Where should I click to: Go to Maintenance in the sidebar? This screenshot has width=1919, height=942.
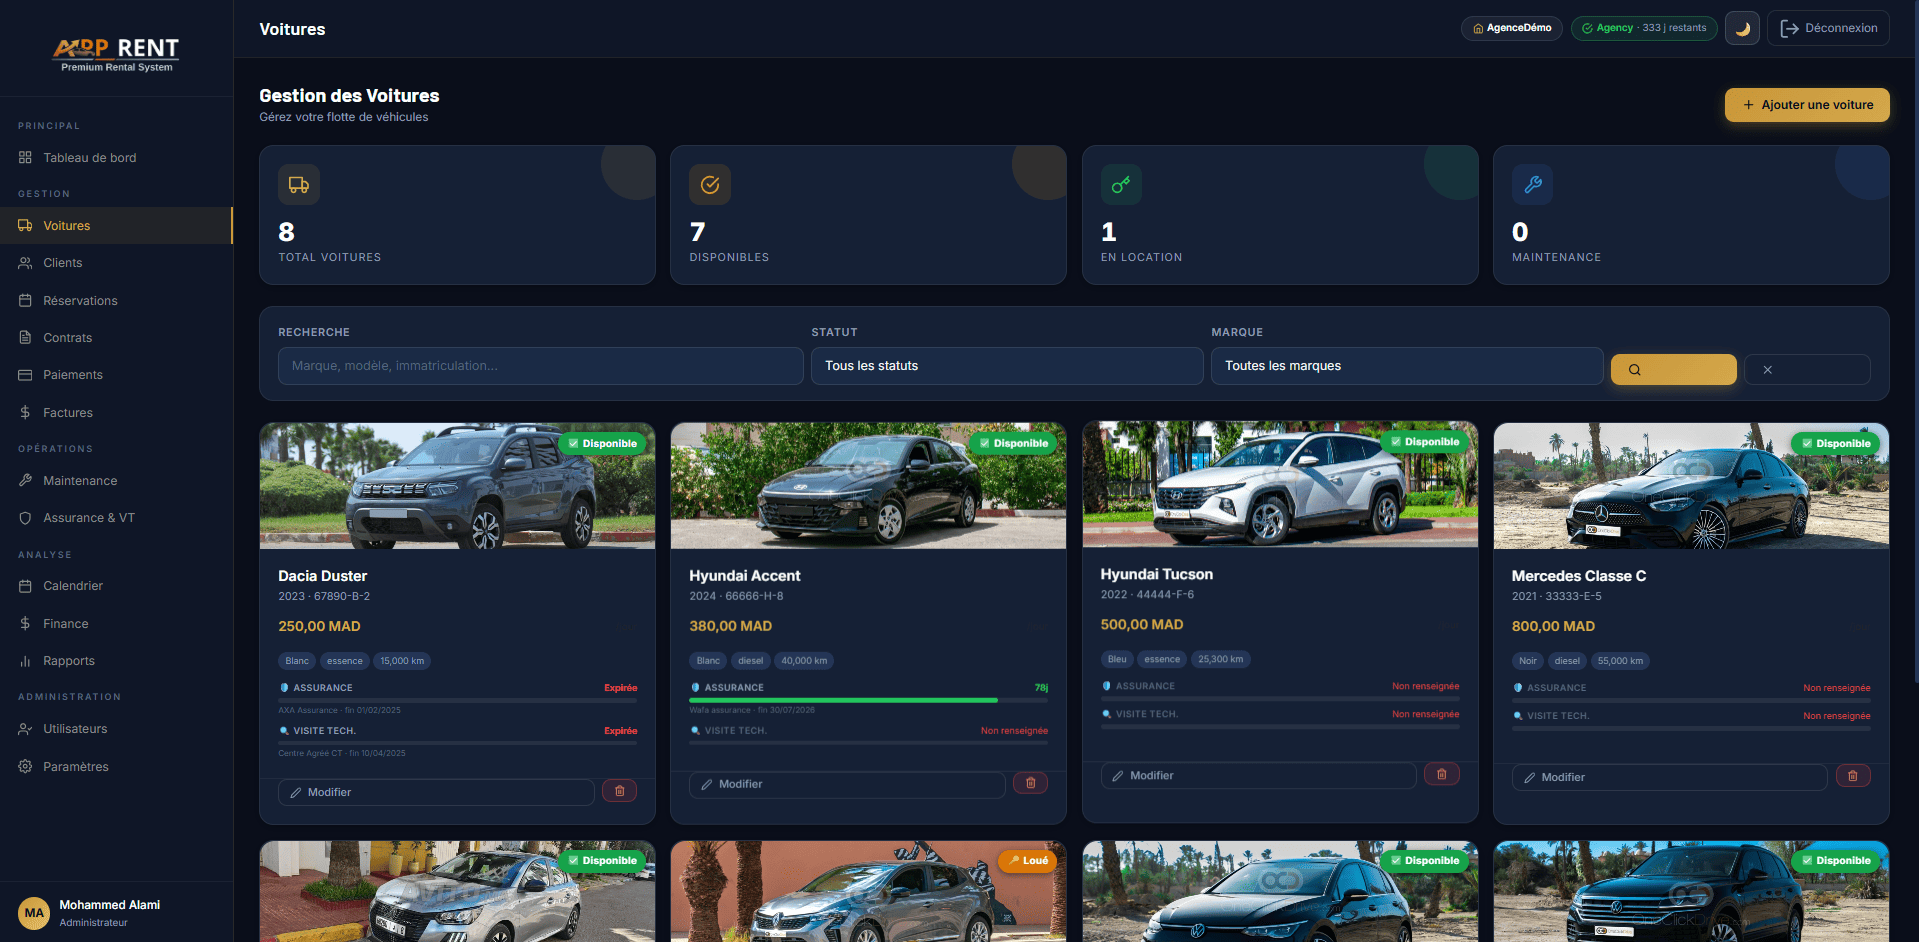(116, 481)
